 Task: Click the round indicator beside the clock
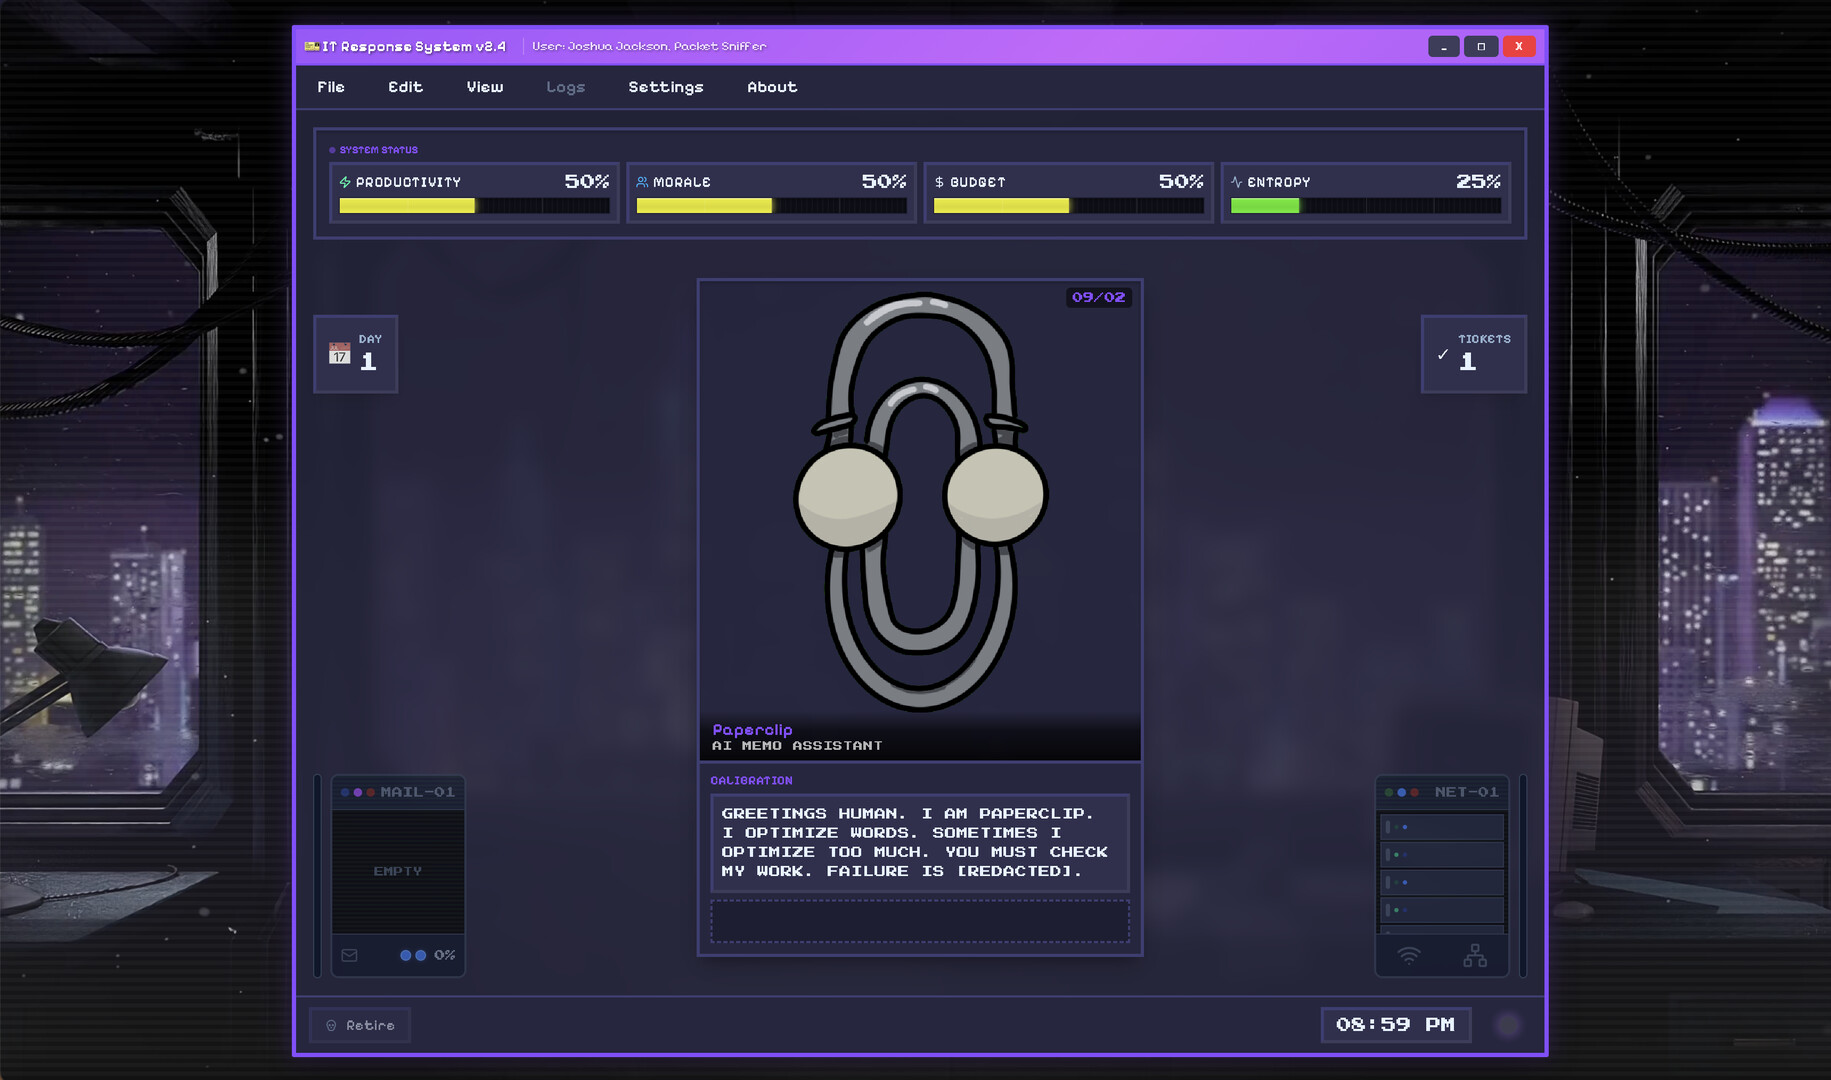pyautogui.click(x=1508, y=1025)
